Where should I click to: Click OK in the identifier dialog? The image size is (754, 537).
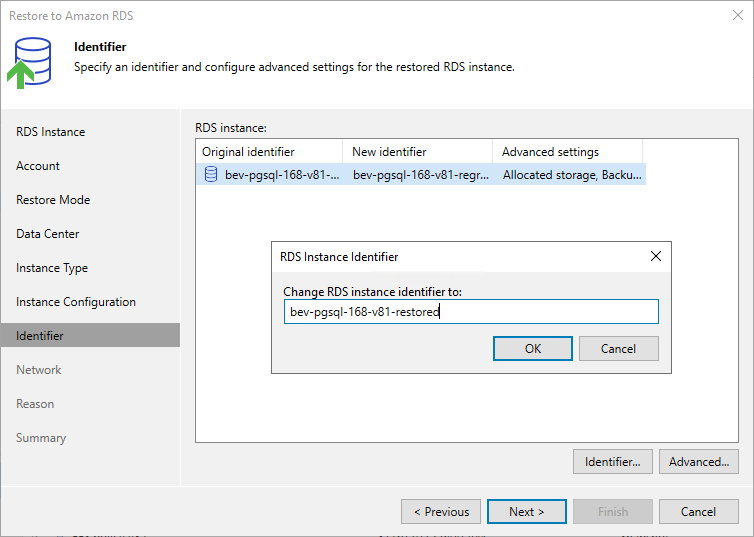pos(533,349)
